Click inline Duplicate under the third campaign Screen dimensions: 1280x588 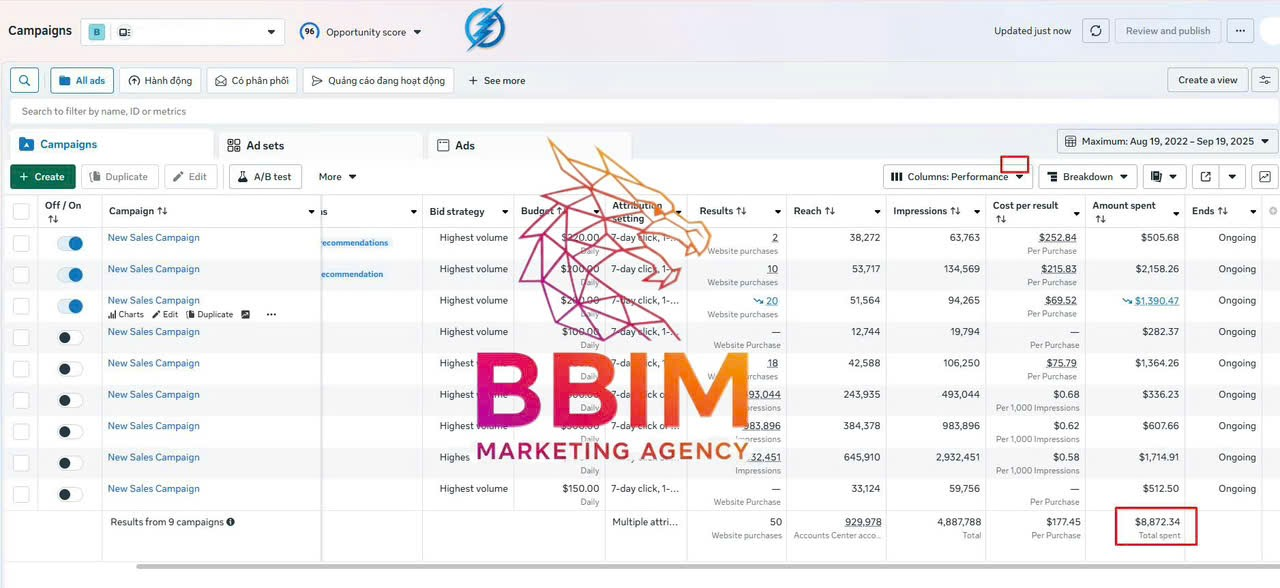(x=210, y=314)
